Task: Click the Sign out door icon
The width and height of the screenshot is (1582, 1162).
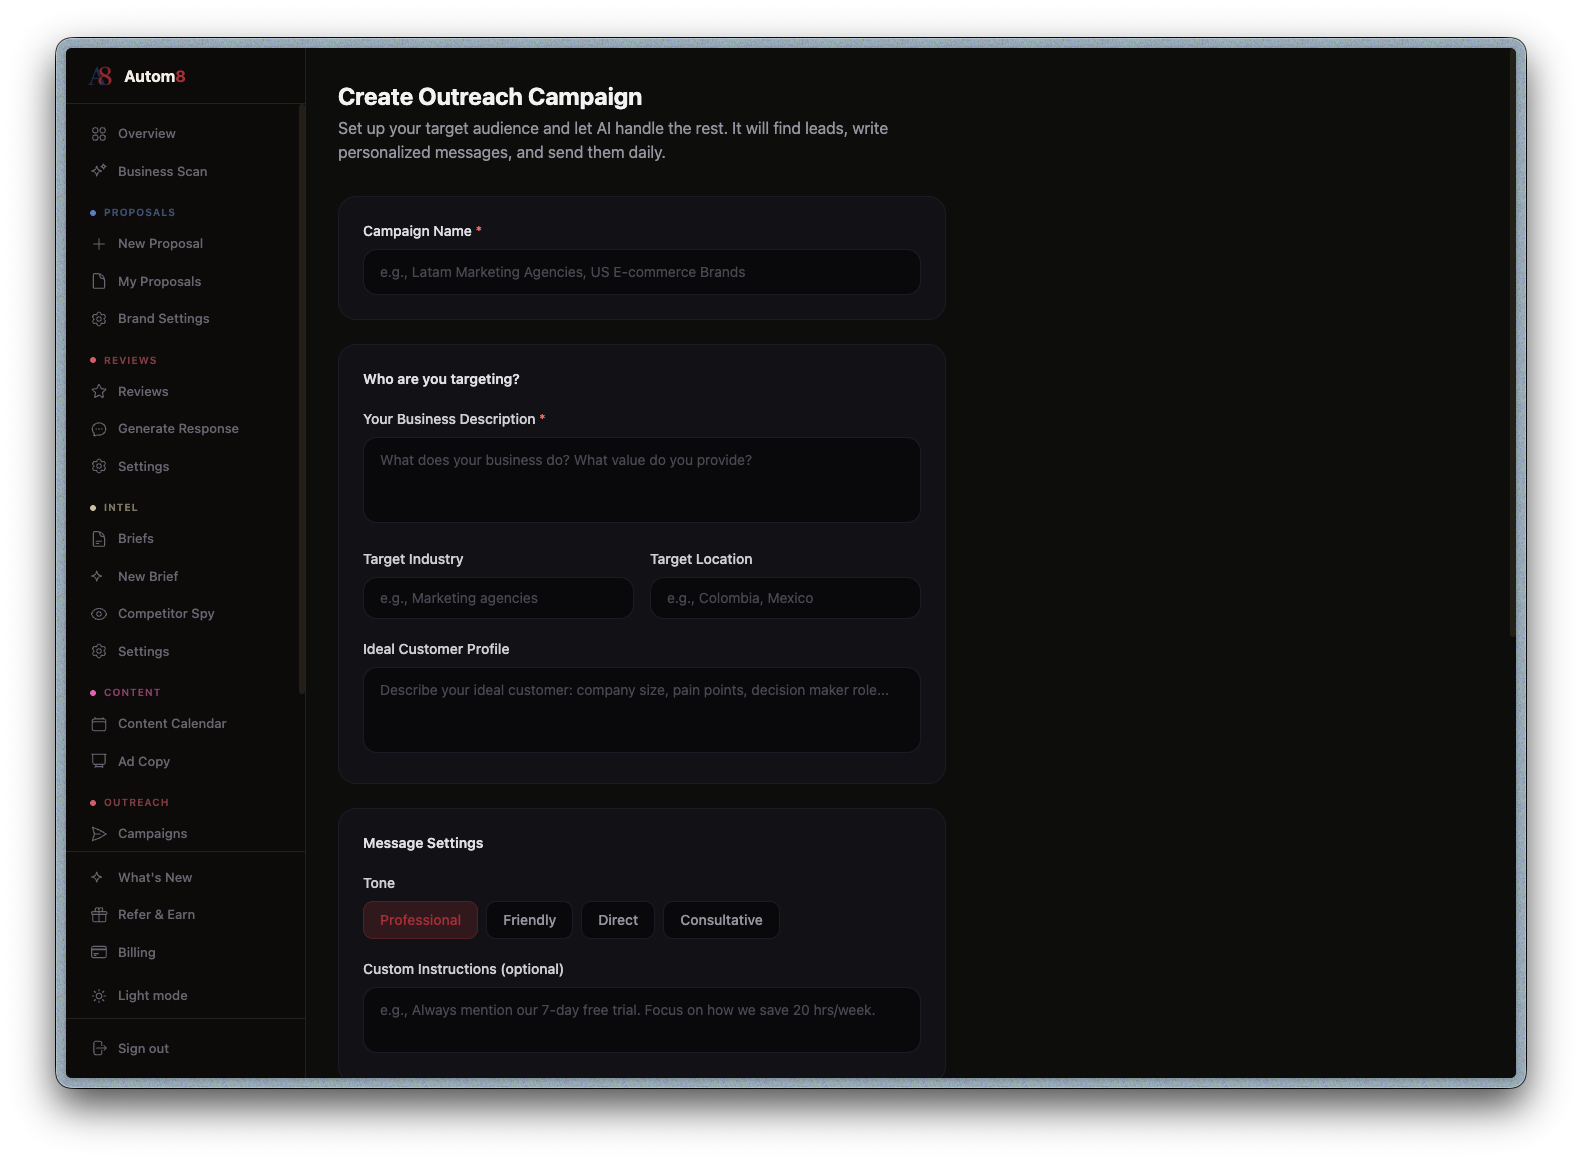Action: [x=99, y=1048]
